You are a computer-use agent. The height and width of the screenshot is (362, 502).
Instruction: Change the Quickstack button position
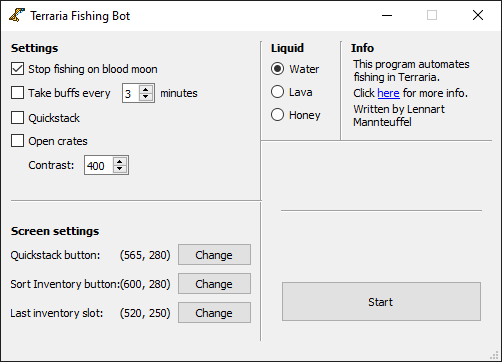(214, 255)
